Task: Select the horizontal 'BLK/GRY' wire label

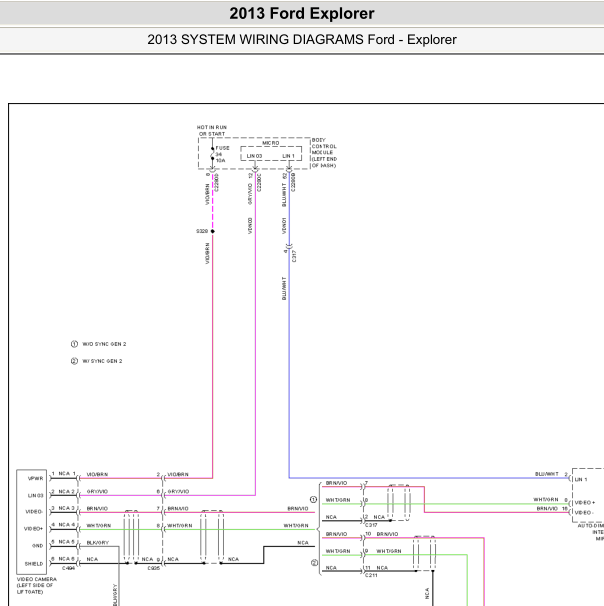Action: coord(98,543)
